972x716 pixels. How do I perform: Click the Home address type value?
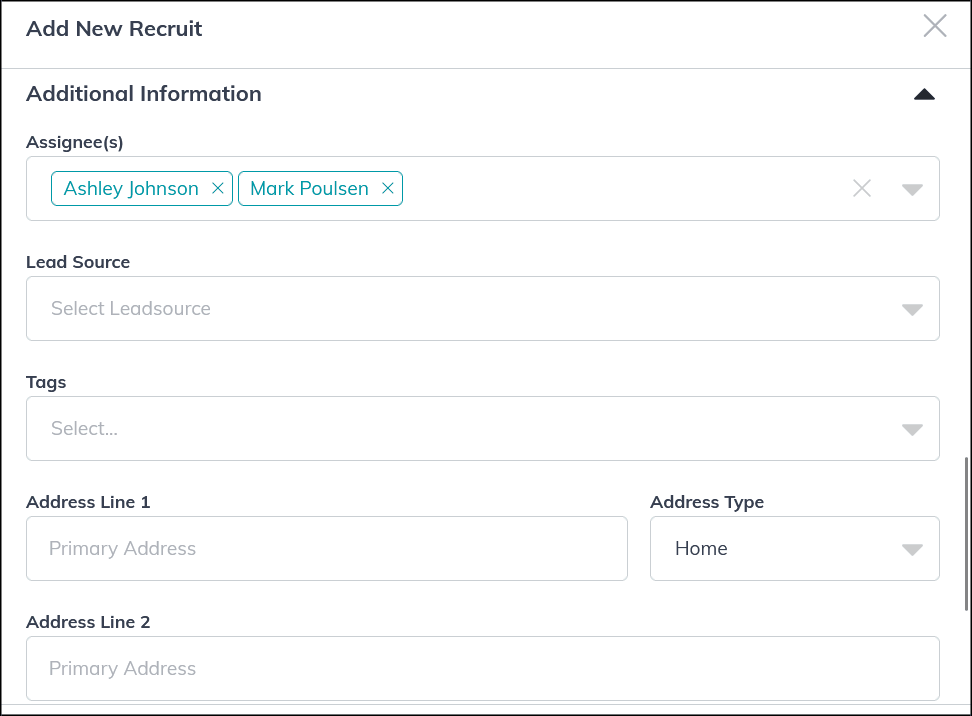pyautogui.click(x=701, y=548)
